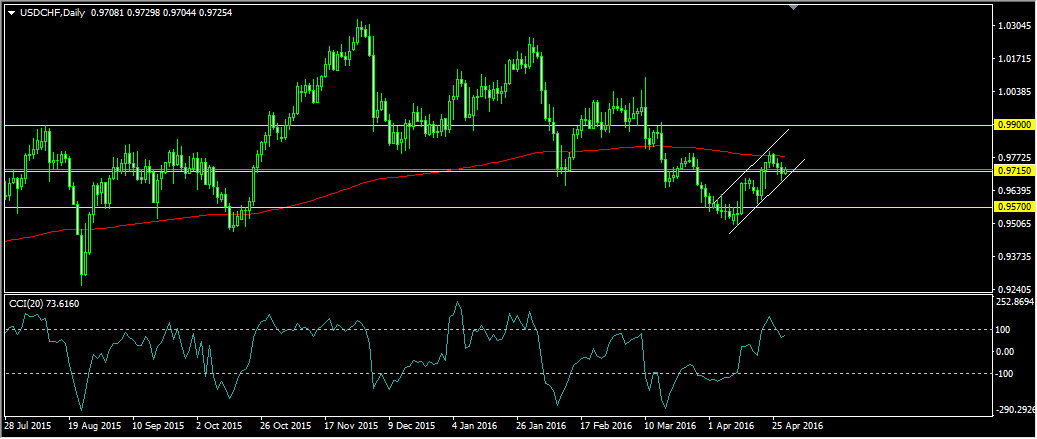The width and height of the screenshot is (1037, 439).
Task: Click the 0.97725 price axis value
Action: tap(1016, 158)
